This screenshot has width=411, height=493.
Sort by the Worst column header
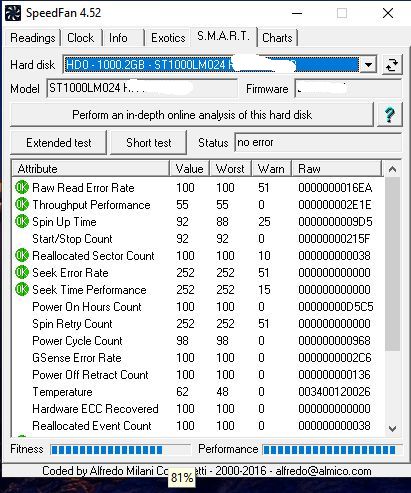tap(230, 169)
